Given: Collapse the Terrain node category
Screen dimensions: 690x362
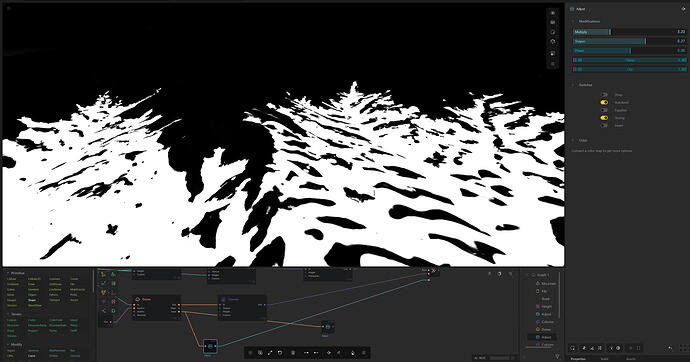Looking at the screenshot, I should [8, 314].
